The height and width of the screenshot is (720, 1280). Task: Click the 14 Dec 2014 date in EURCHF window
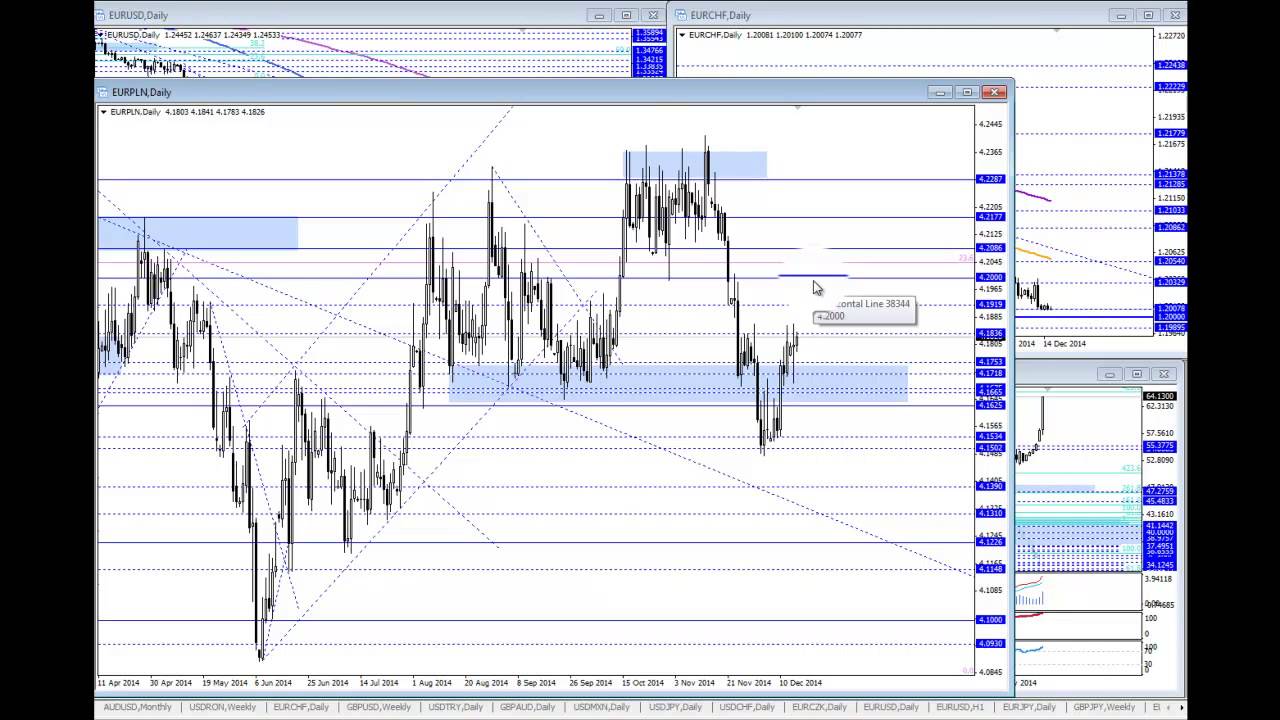point(1064,344)
